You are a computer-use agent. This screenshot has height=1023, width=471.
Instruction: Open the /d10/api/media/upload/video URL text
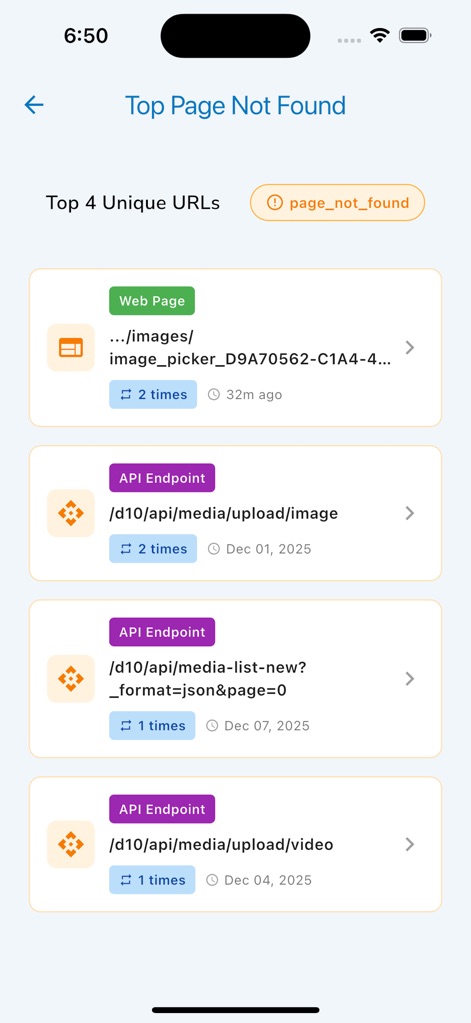(x=221, y=845)
